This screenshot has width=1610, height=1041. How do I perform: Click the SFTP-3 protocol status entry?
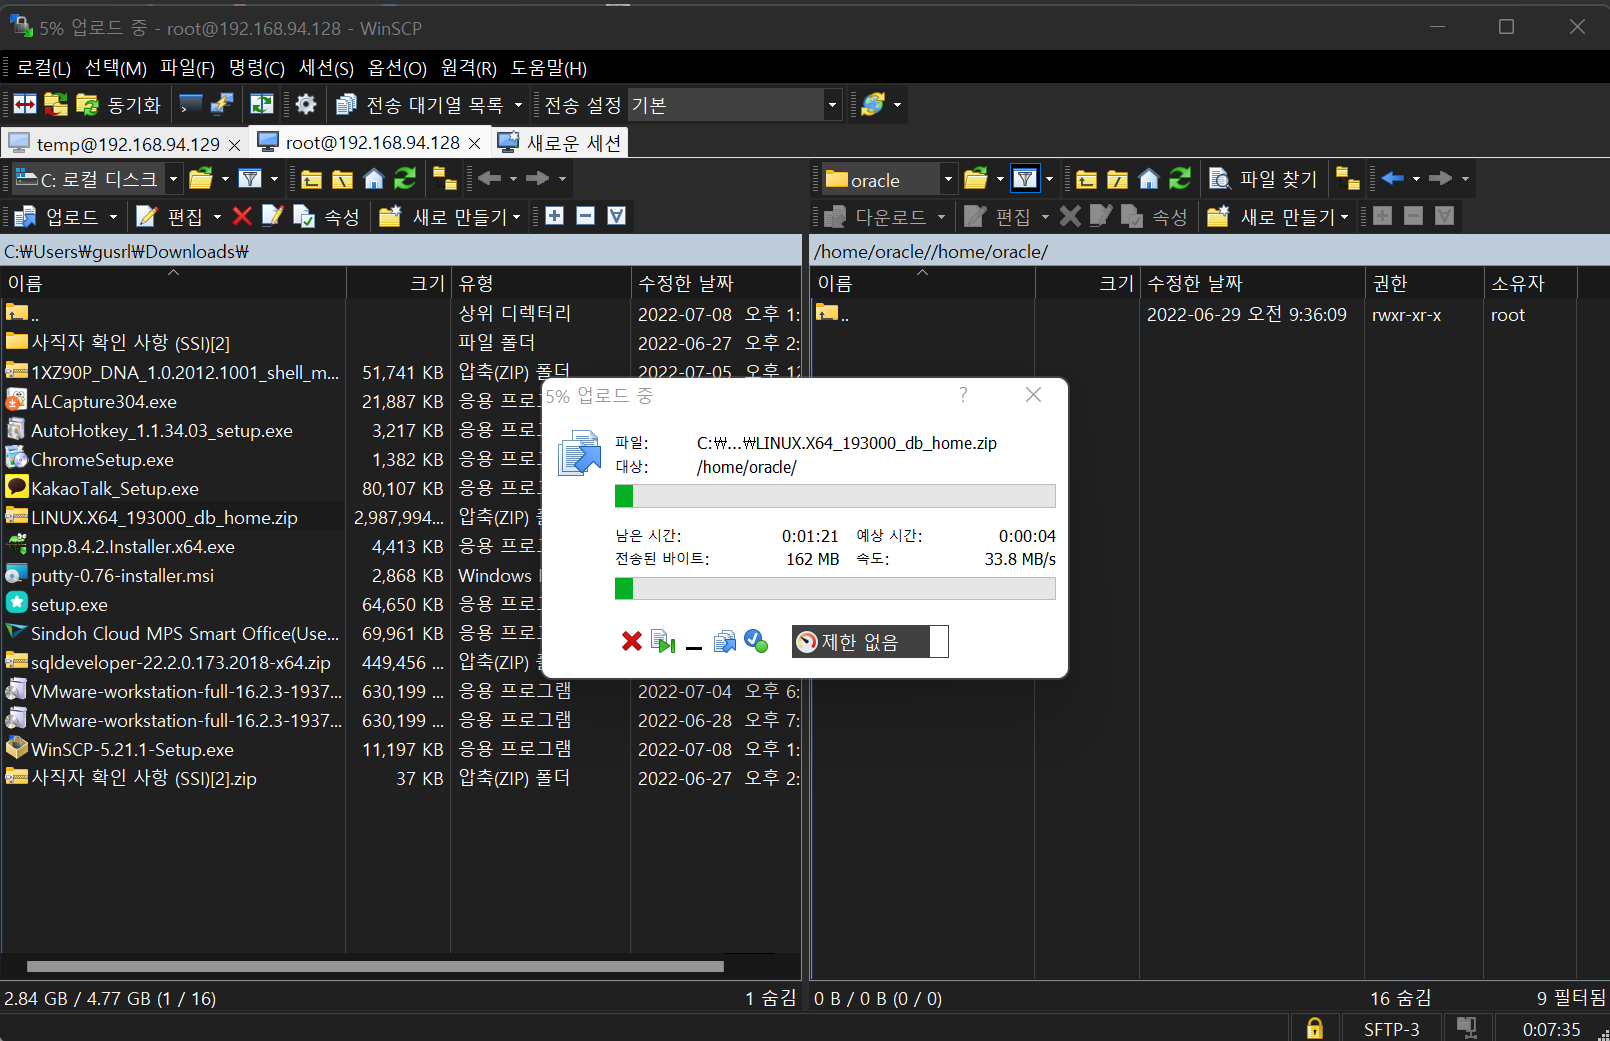(1391, 1029)
